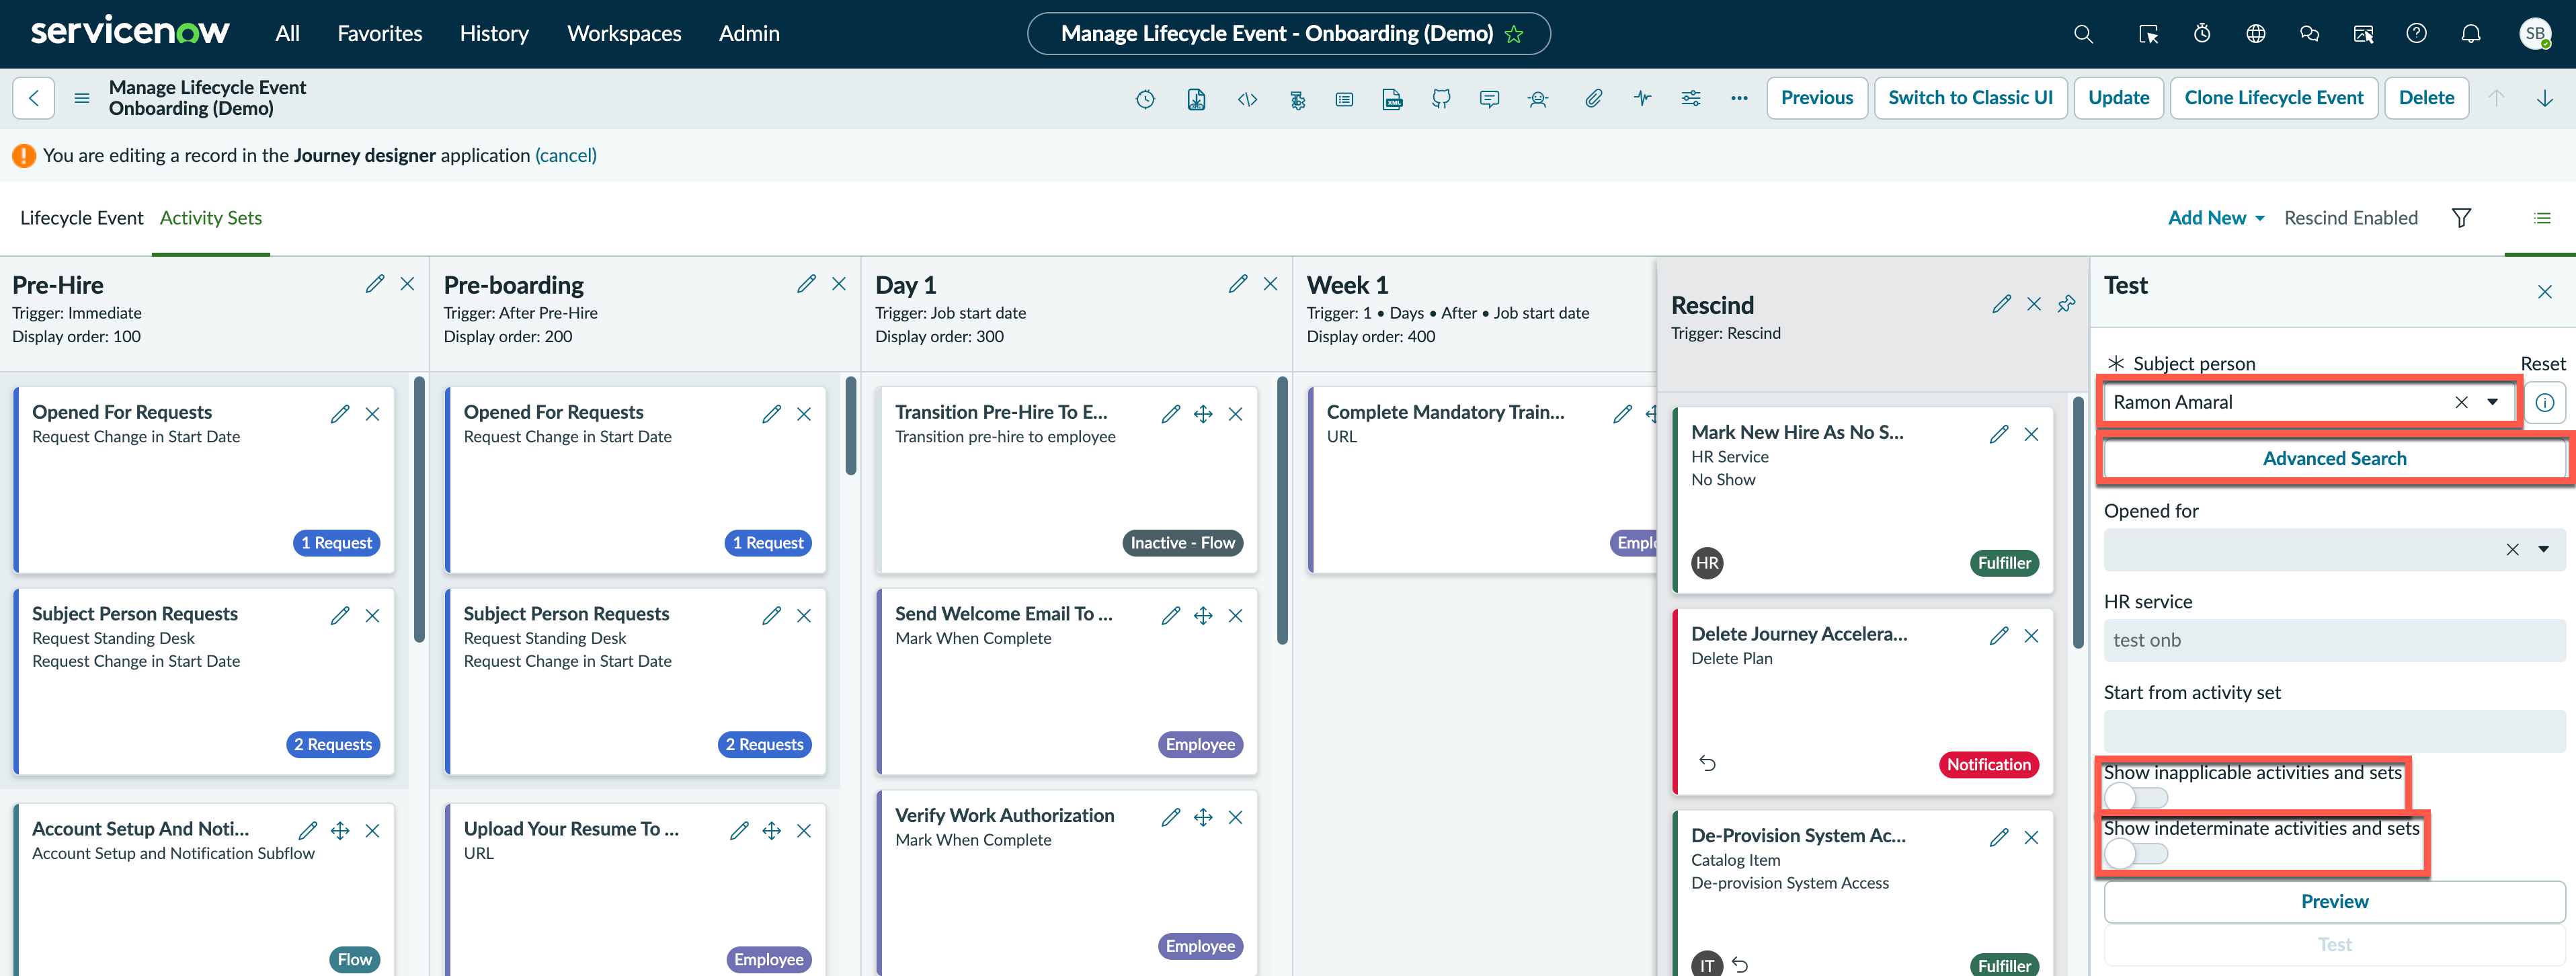Click the back arrow button
Screen dimensions: 2576x976
pos(34,98)
